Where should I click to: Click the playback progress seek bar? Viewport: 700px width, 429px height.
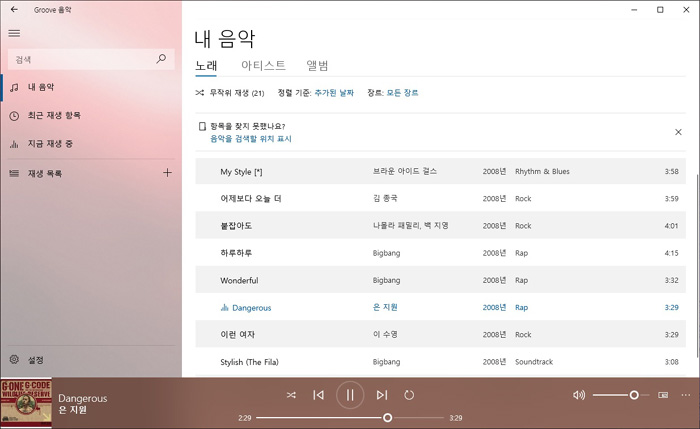pyautogui.click(x=350, y=418)
